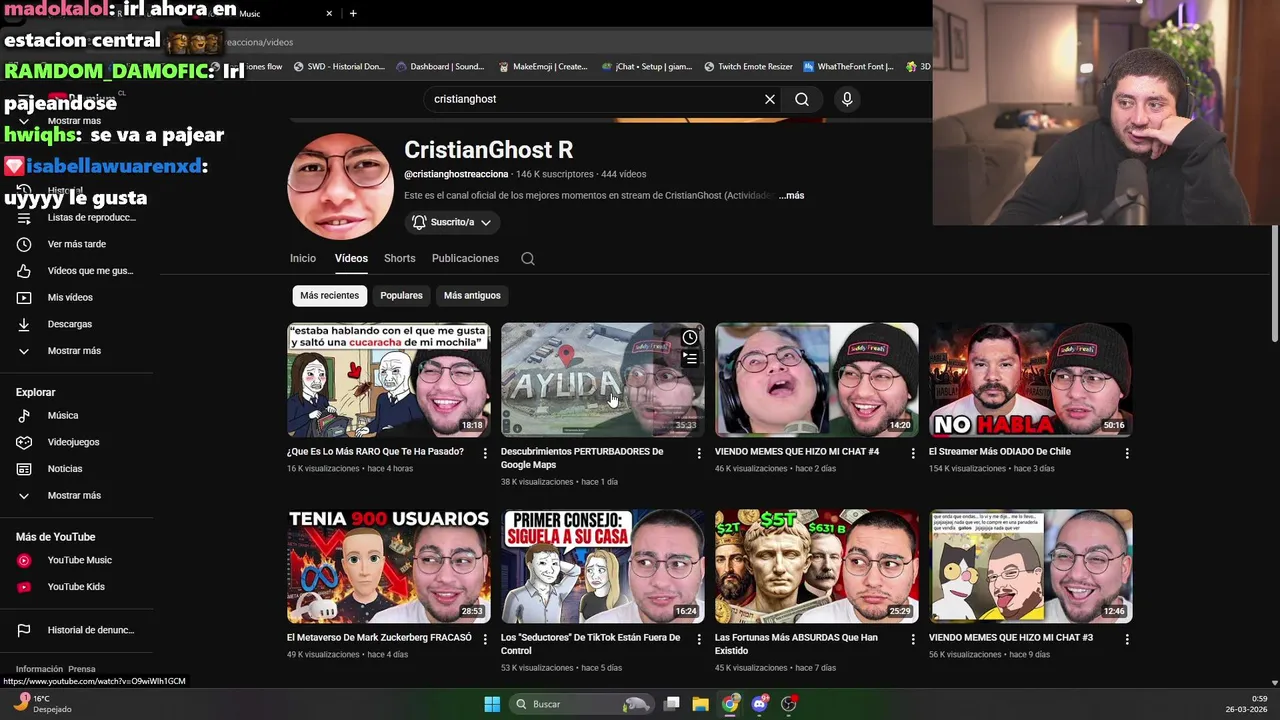Click the Windows taskbar Buscar search box

point(580,704)
